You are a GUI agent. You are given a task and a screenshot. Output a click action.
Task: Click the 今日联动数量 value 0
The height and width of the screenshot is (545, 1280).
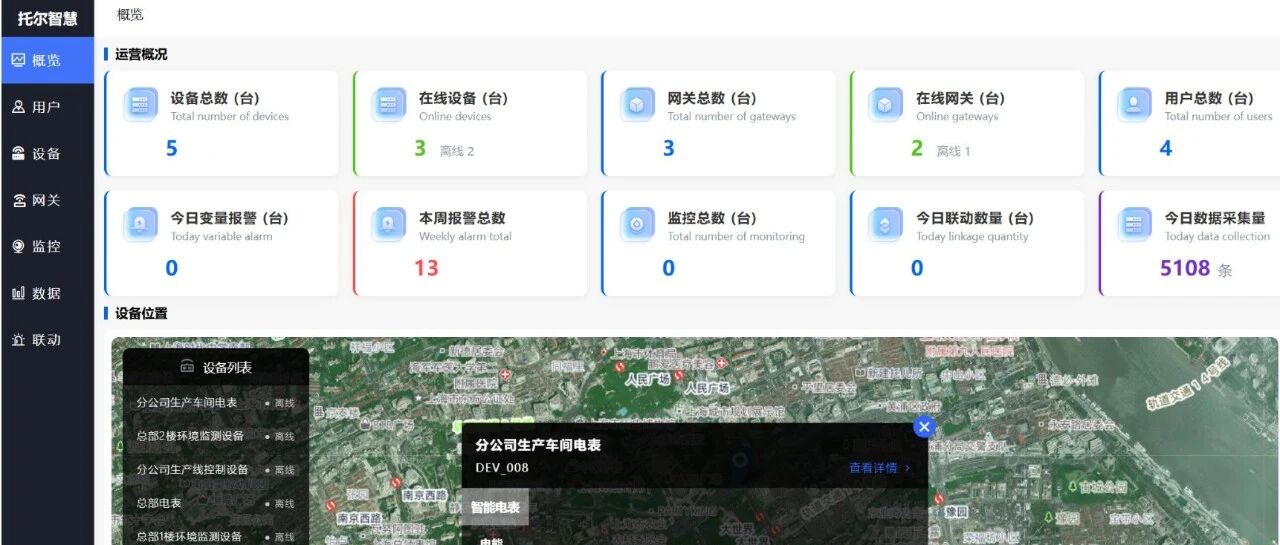click(917, 268)
